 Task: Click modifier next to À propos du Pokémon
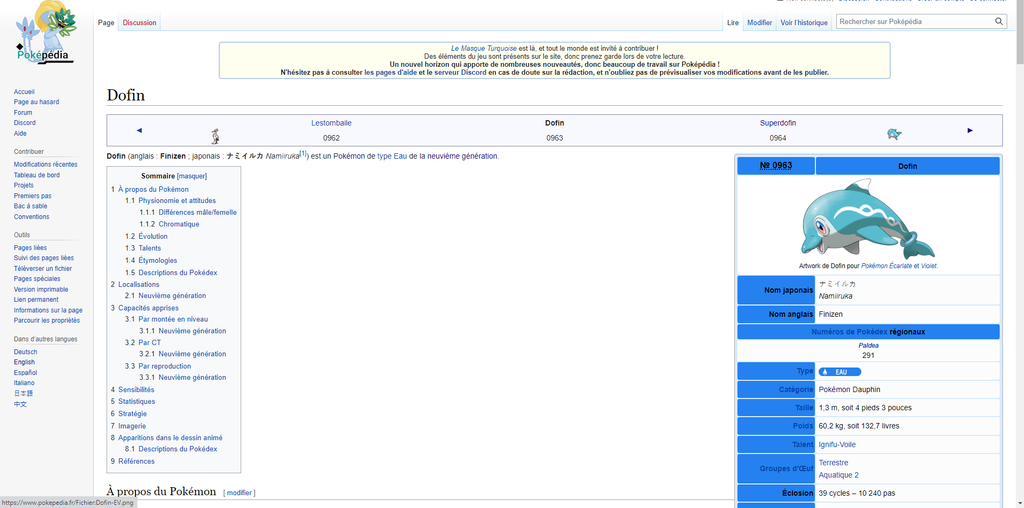239,492
